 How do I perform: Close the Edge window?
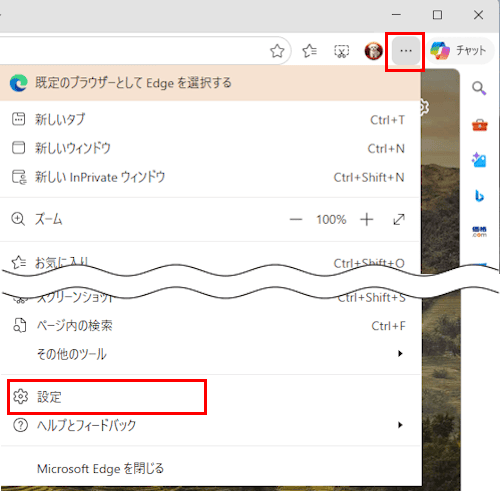[478, 15]
